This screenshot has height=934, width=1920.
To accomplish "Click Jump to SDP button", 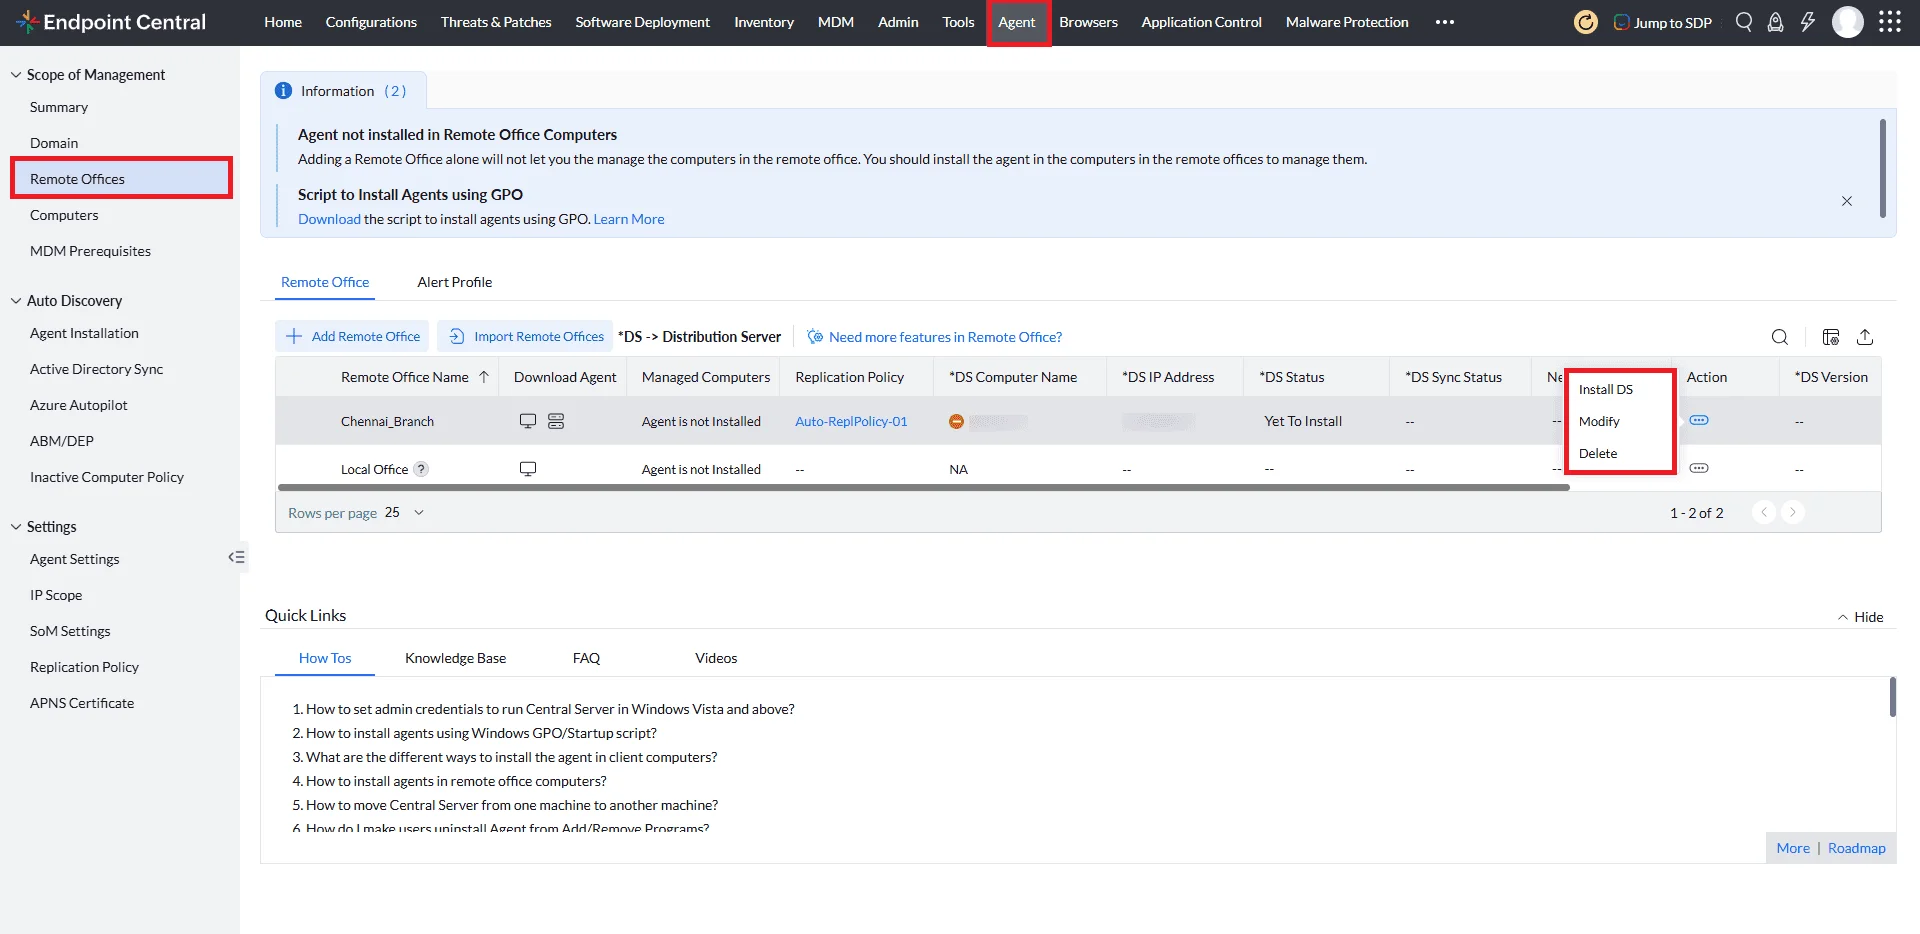I will [1662, 22].
